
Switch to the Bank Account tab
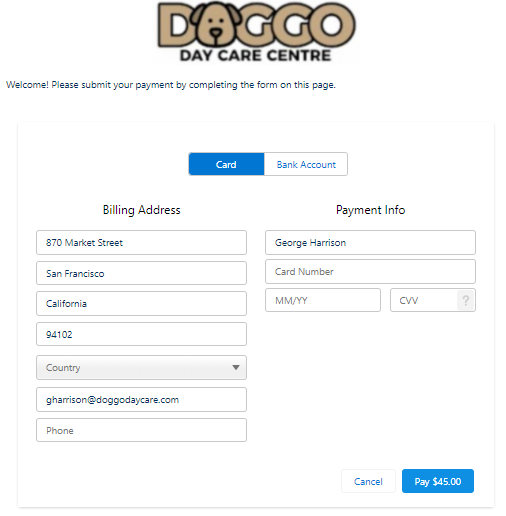(306, 164)
